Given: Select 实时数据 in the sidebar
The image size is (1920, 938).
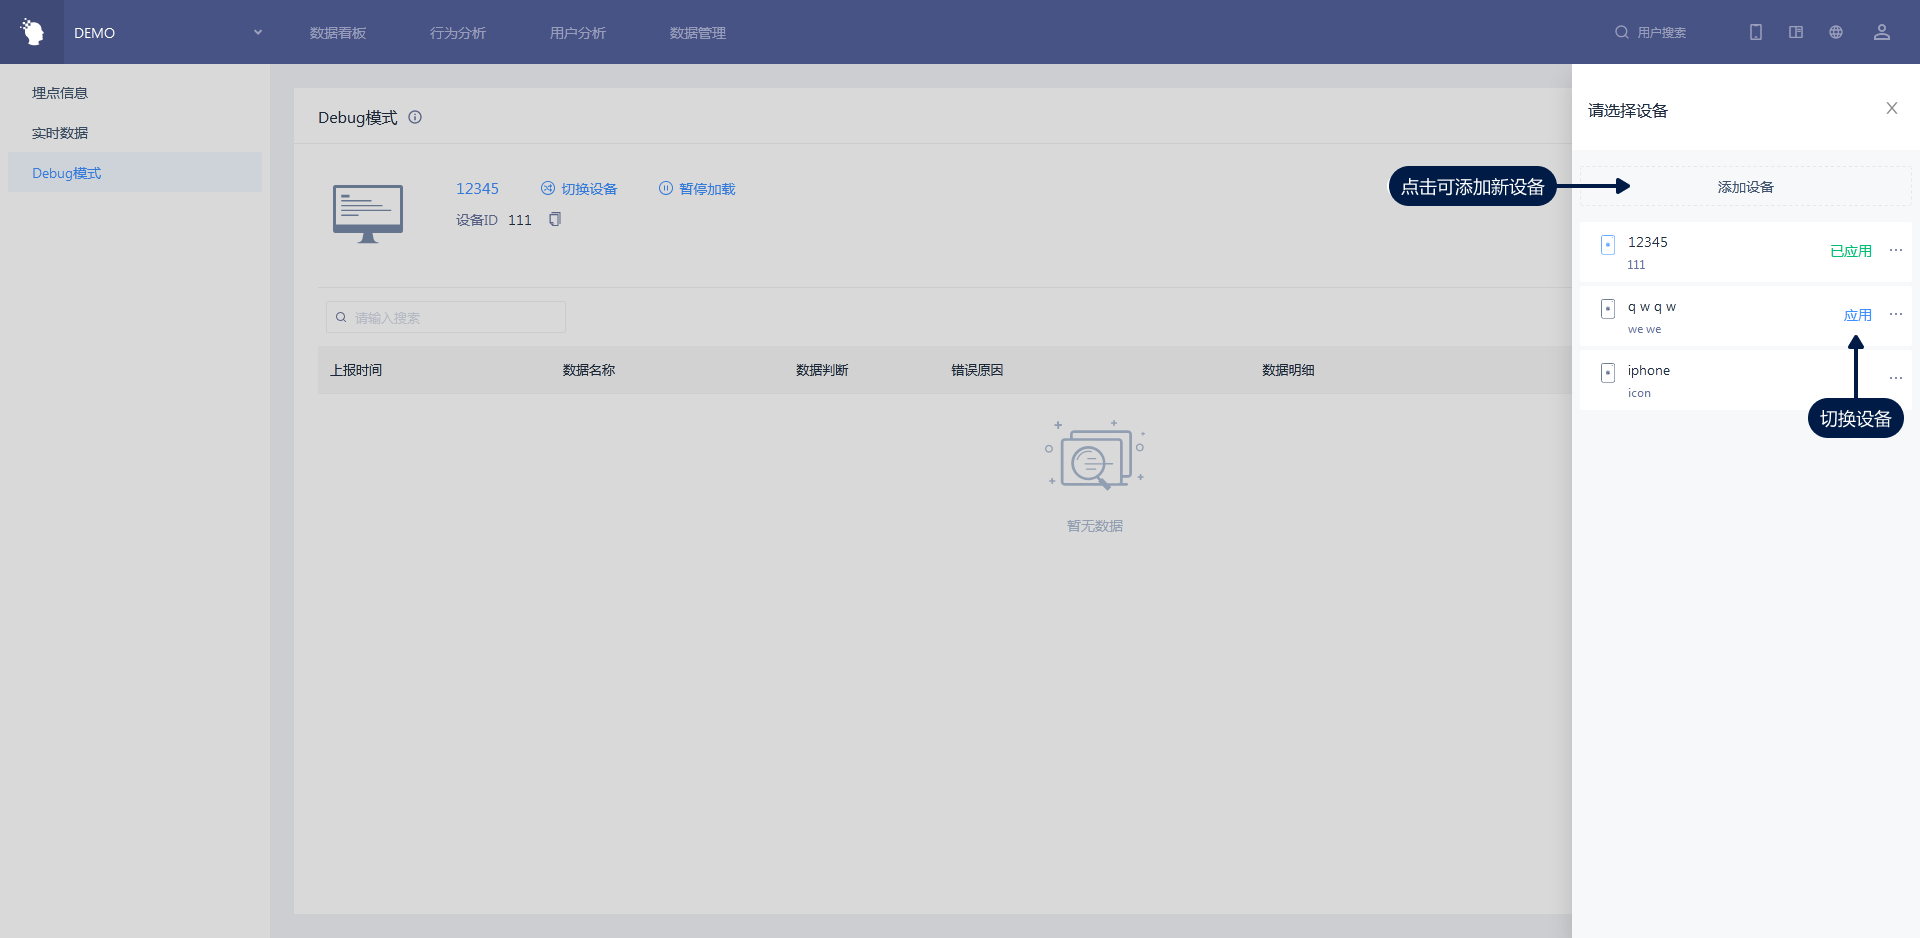Looking at the screenshot, I should pyautogui.click(x=60, y=133).
